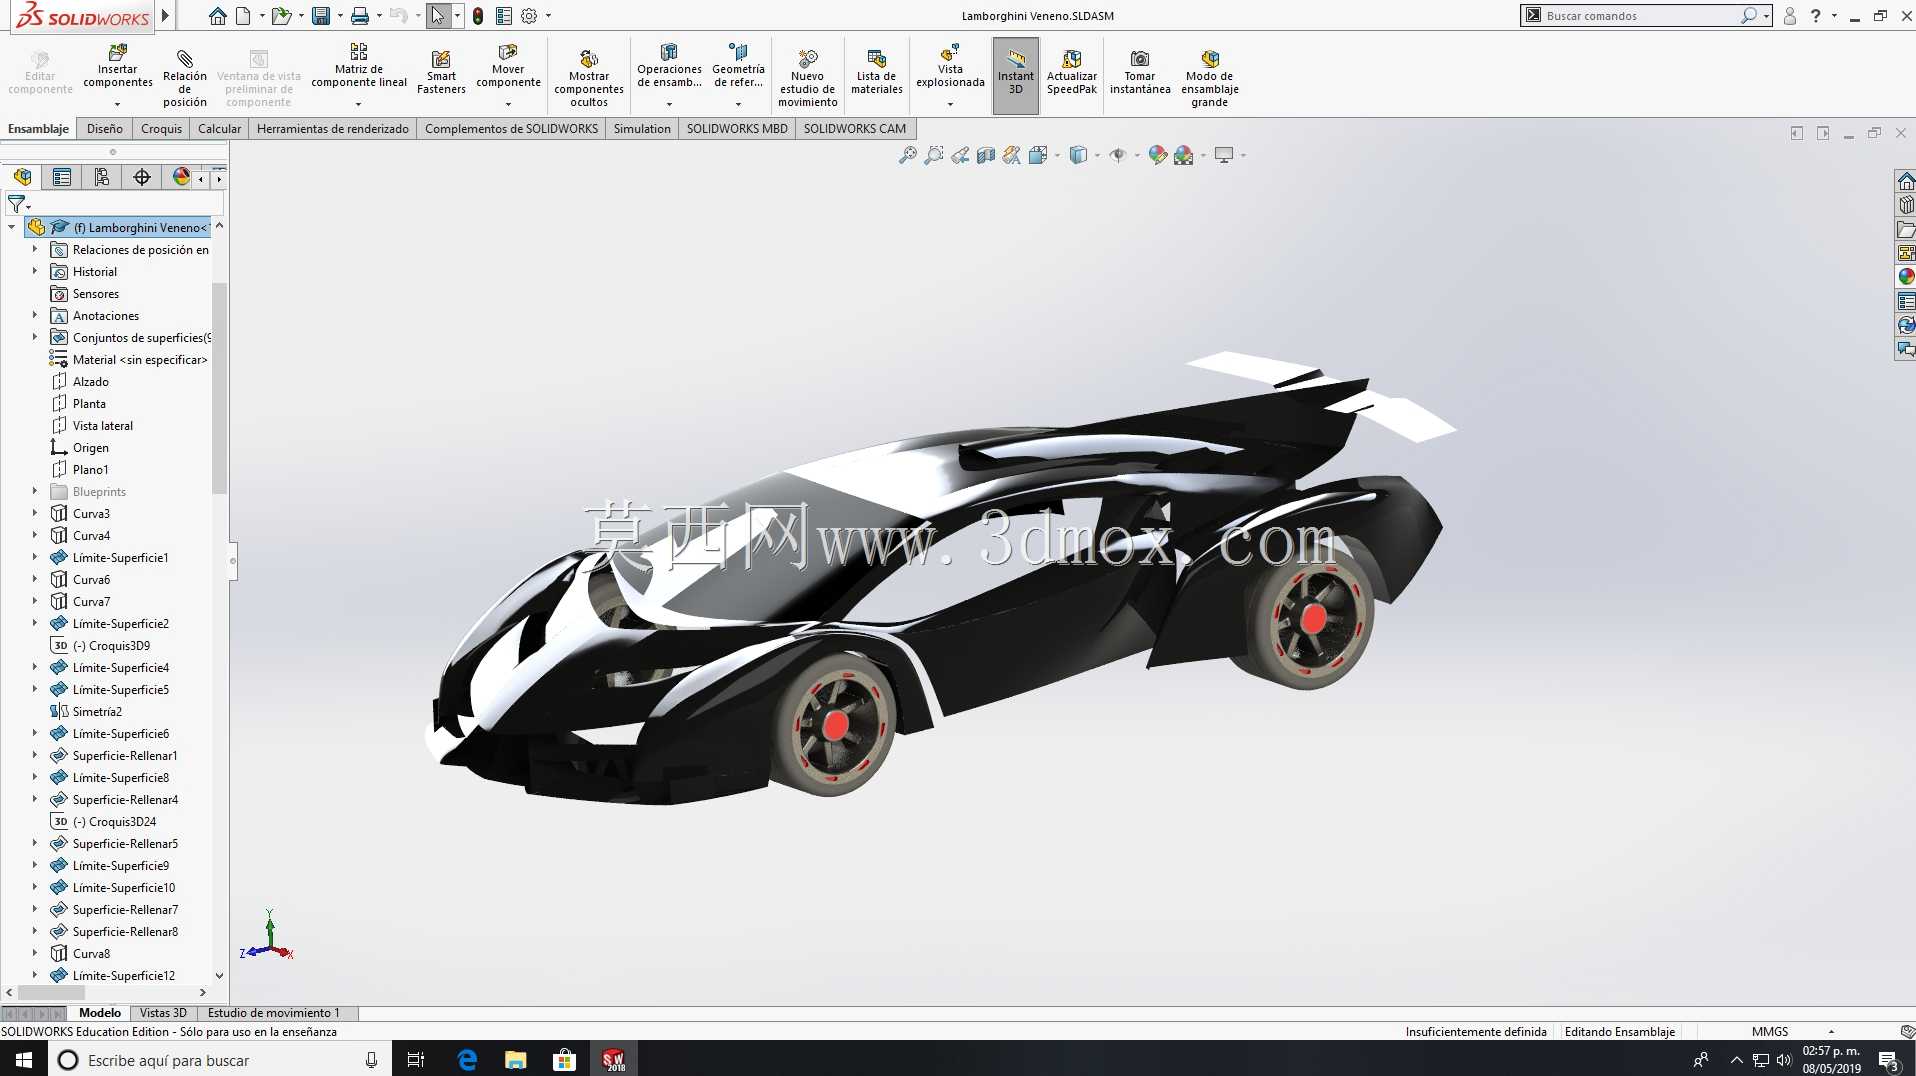Toggle Modo de ensamblaje grande
This screenshot has width=1916, height=1076.
1210,78
